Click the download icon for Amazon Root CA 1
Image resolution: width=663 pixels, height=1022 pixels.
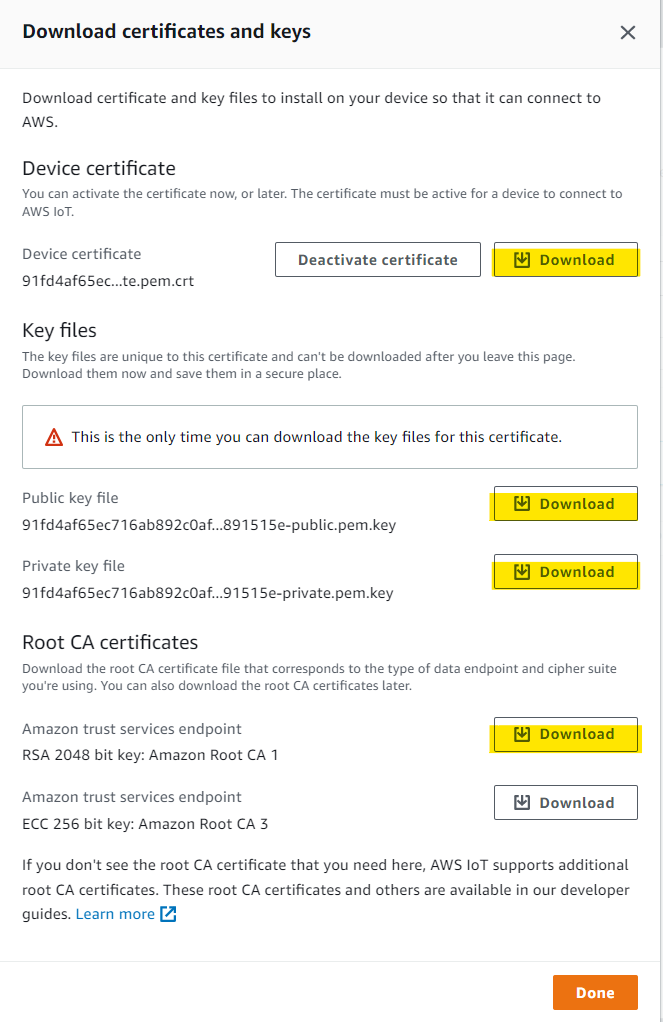click(x=521, y=734)
